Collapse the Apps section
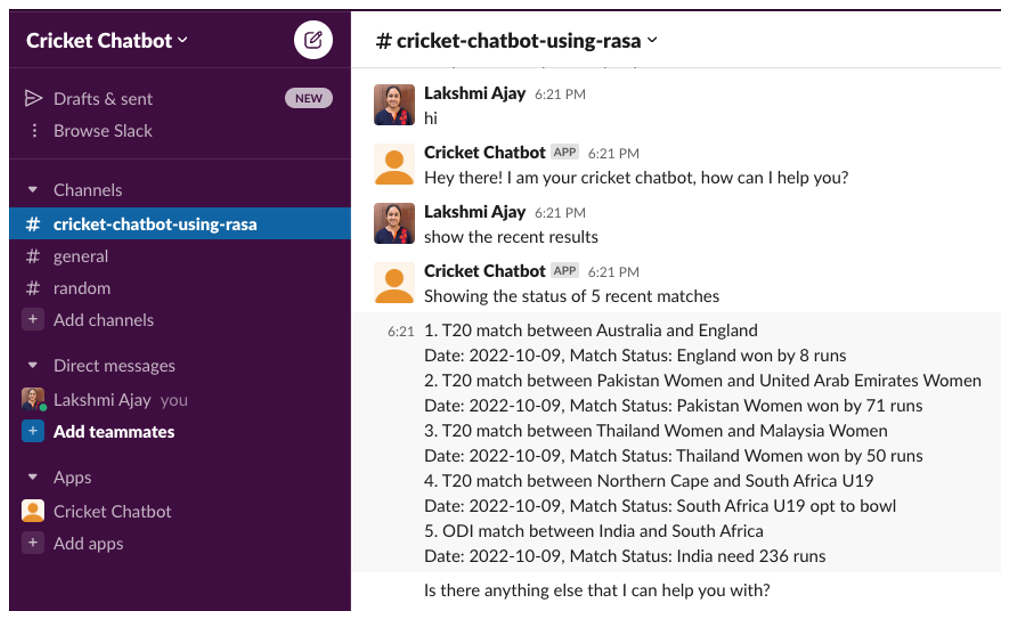The height and width of the screenshot is (619, 1011). point(33,478)
